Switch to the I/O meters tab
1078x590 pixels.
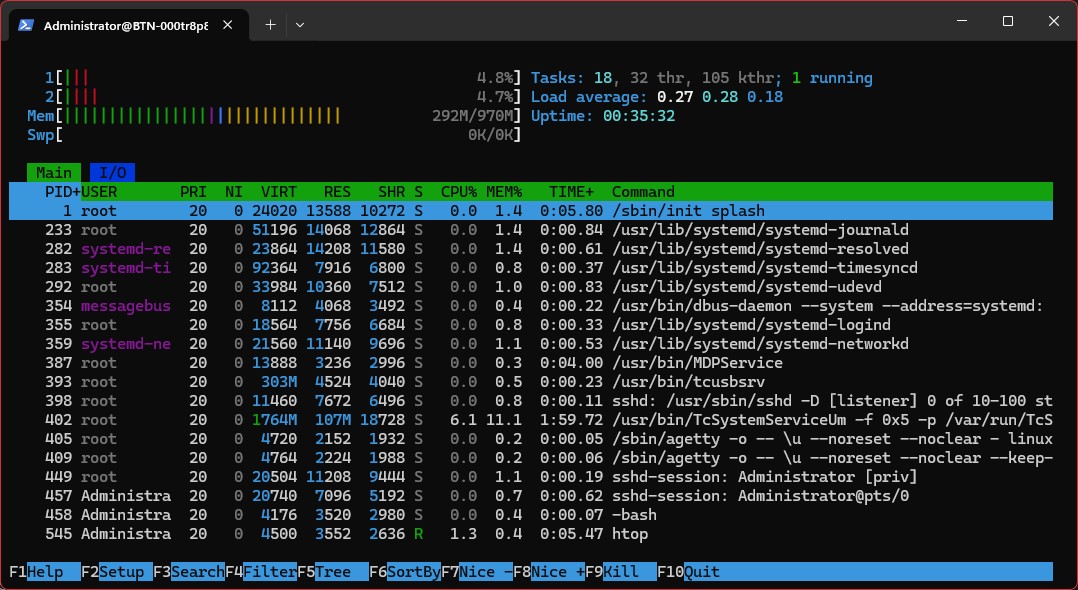(x=113, y=172)
